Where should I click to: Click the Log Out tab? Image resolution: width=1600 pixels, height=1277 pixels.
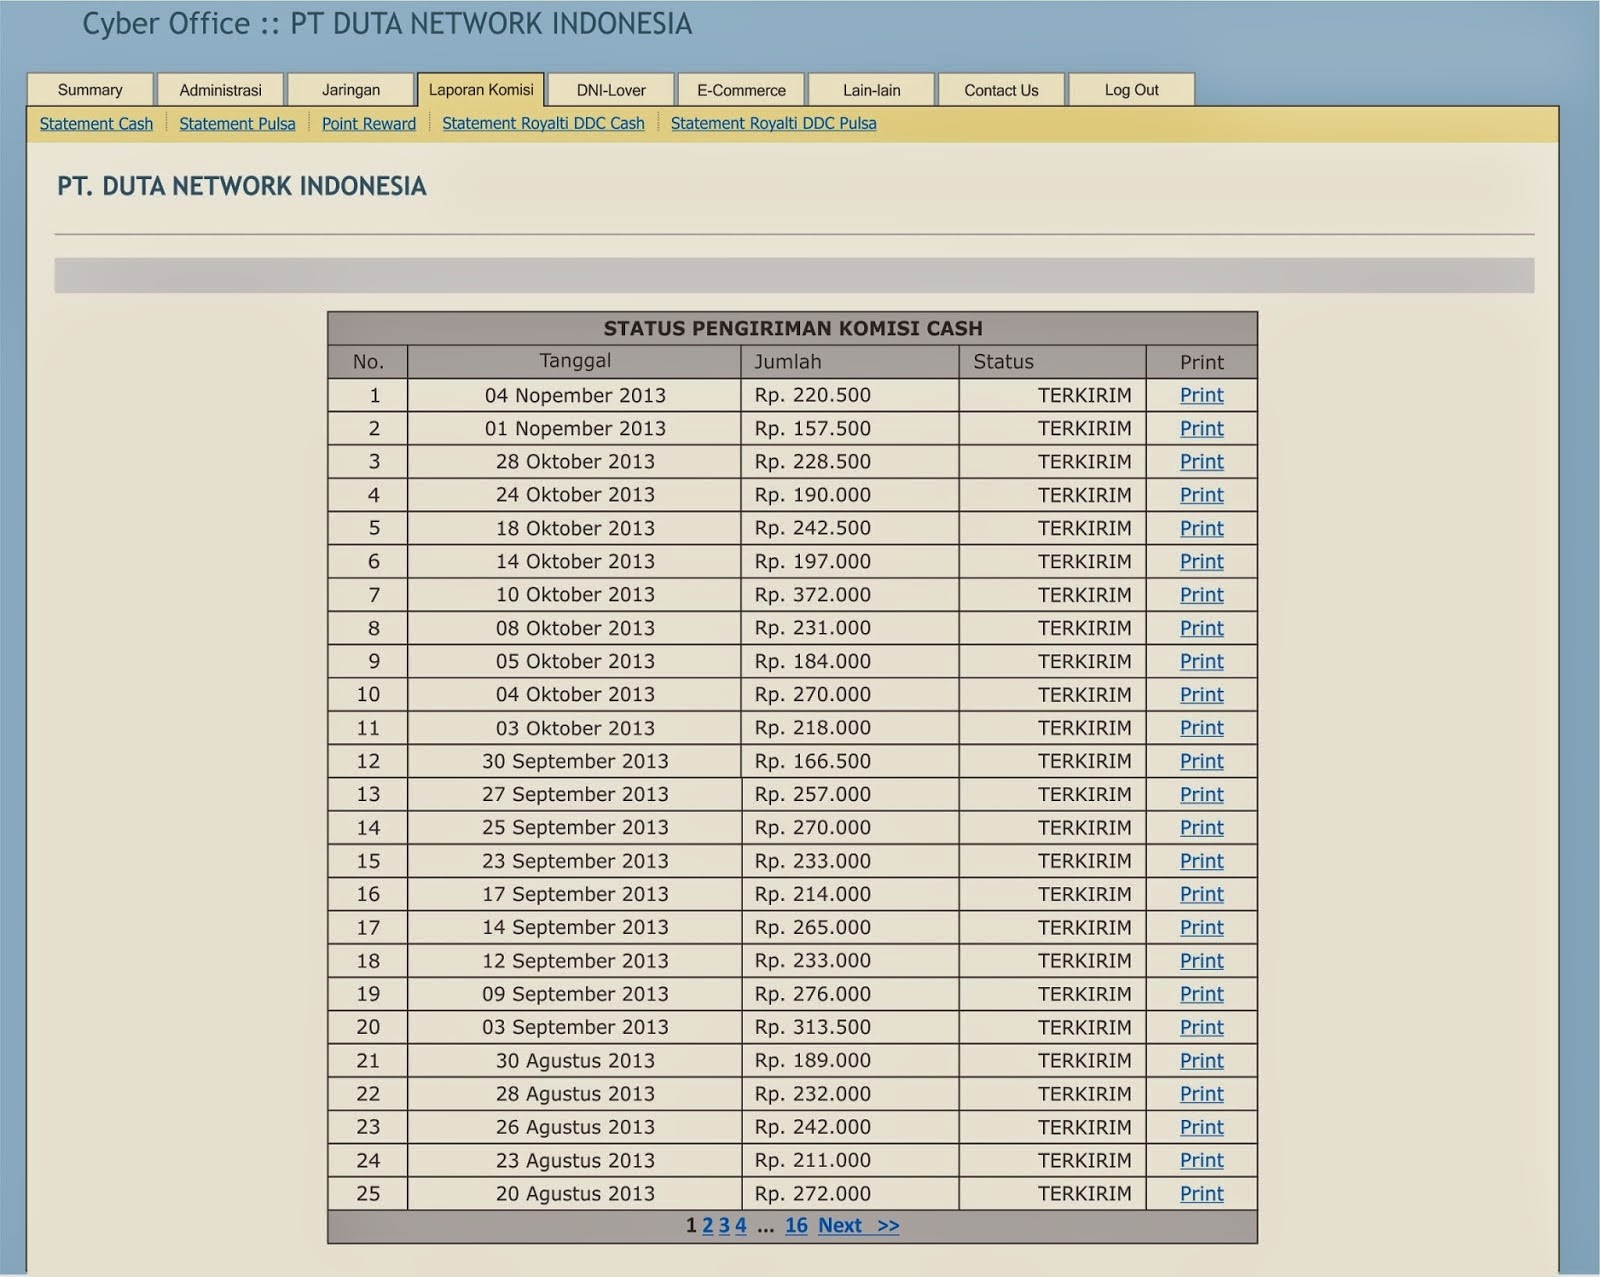tap(1131, 90)
